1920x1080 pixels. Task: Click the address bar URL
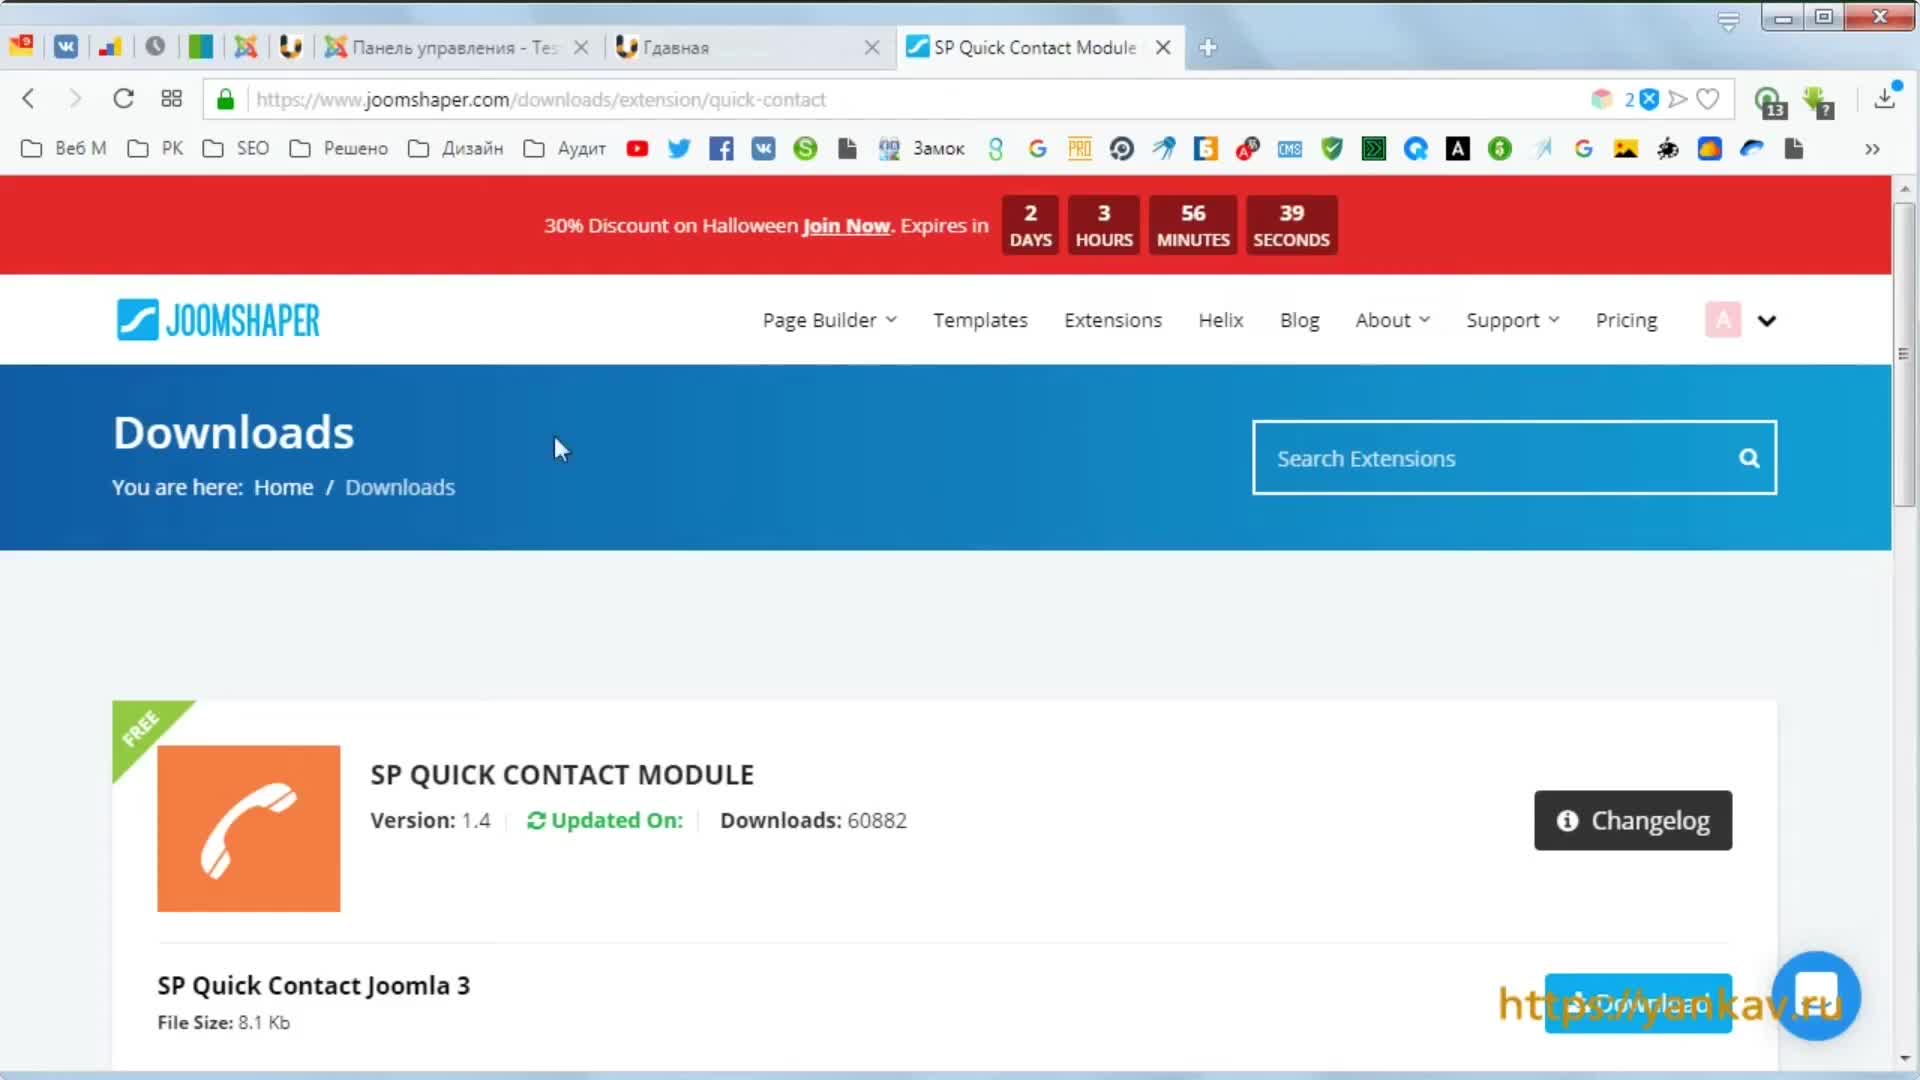point(541,99)
